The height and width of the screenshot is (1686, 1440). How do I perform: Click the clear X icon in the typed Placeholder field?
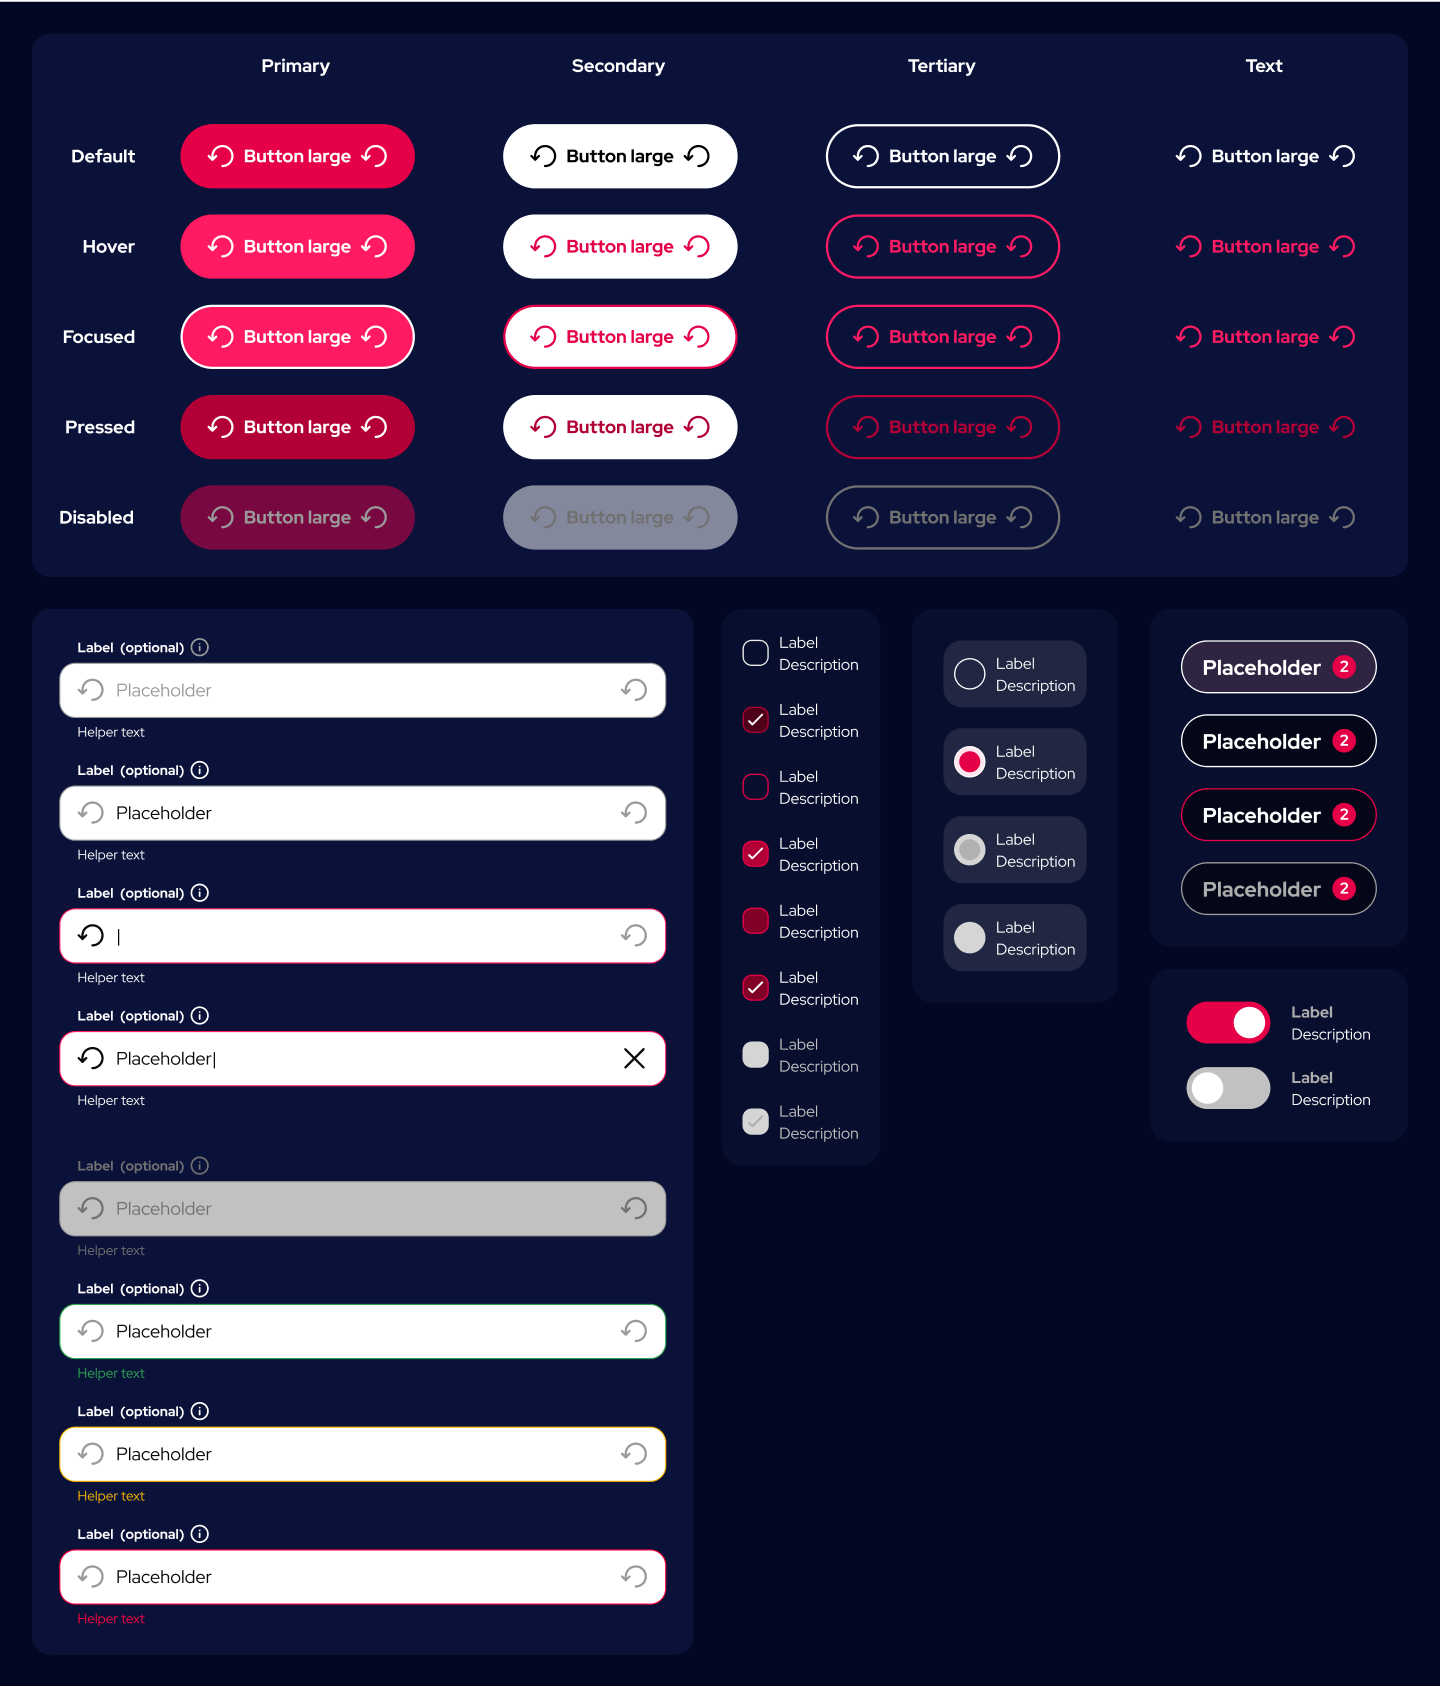point(634,1058)
